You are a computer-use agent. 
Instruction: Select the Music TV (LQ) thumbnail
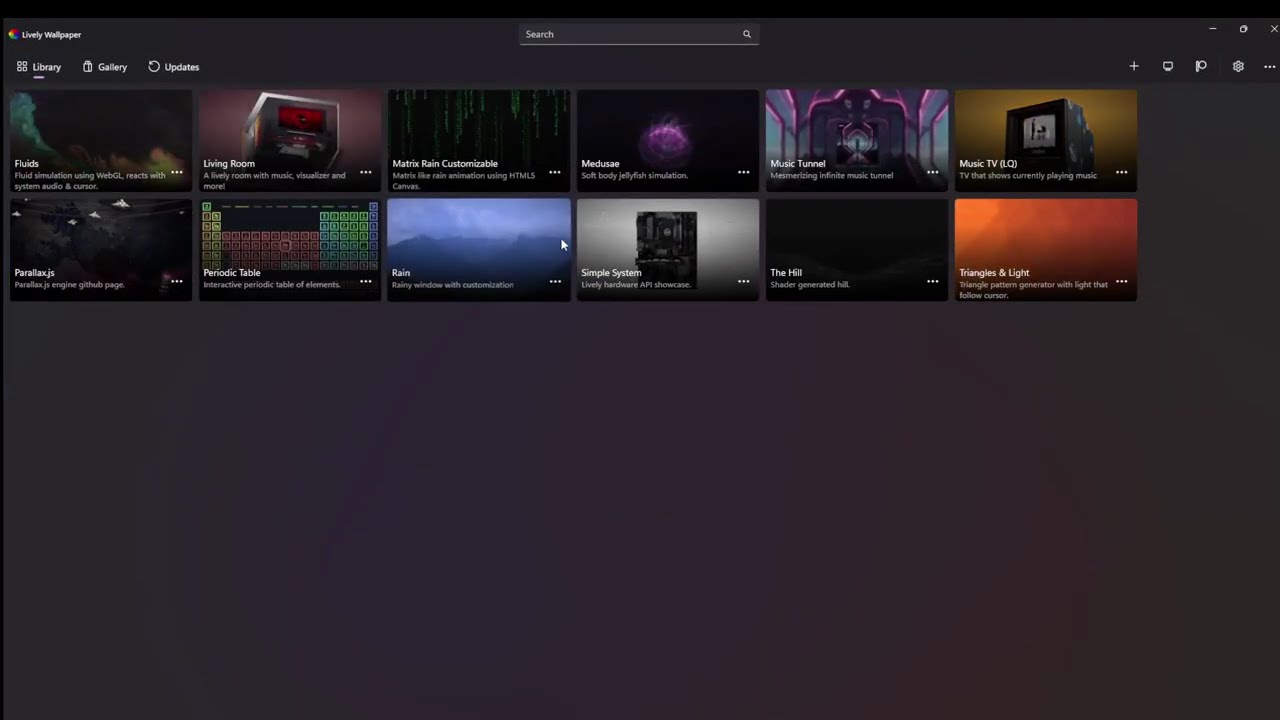[1046, 140]
